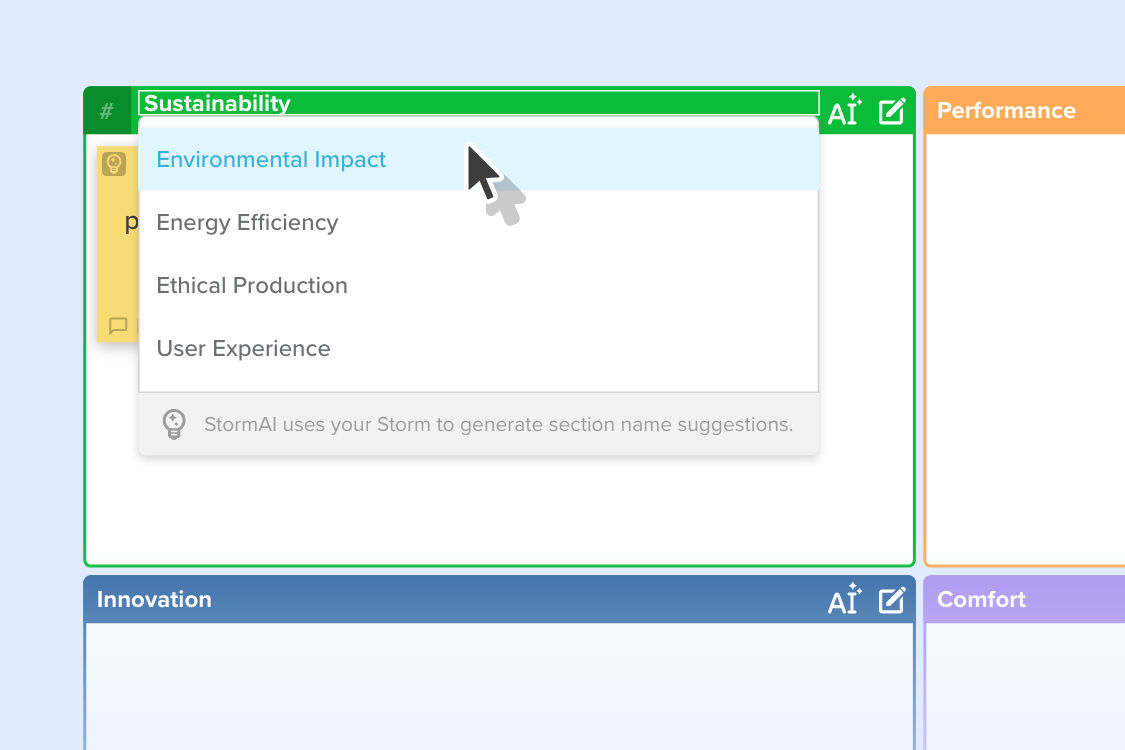Click the edit pencil icon in Sustainability header
1125x750 pixels.
point(892,111)
